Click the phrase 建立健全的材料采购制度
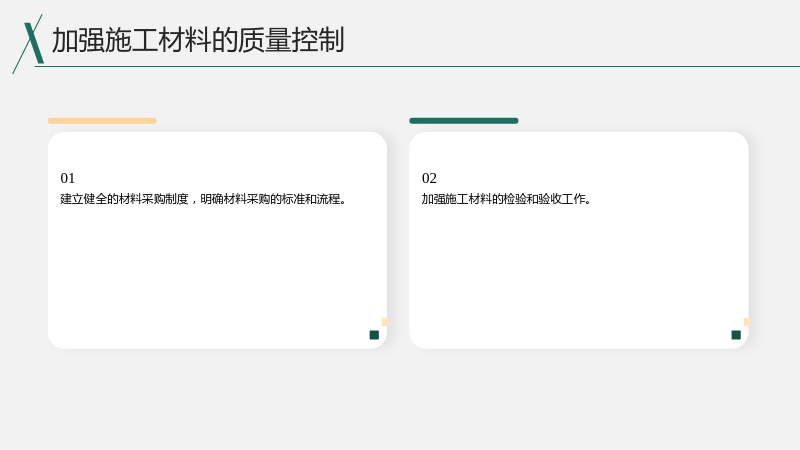This screenshot has height=450, width=800. click(124, 199)
